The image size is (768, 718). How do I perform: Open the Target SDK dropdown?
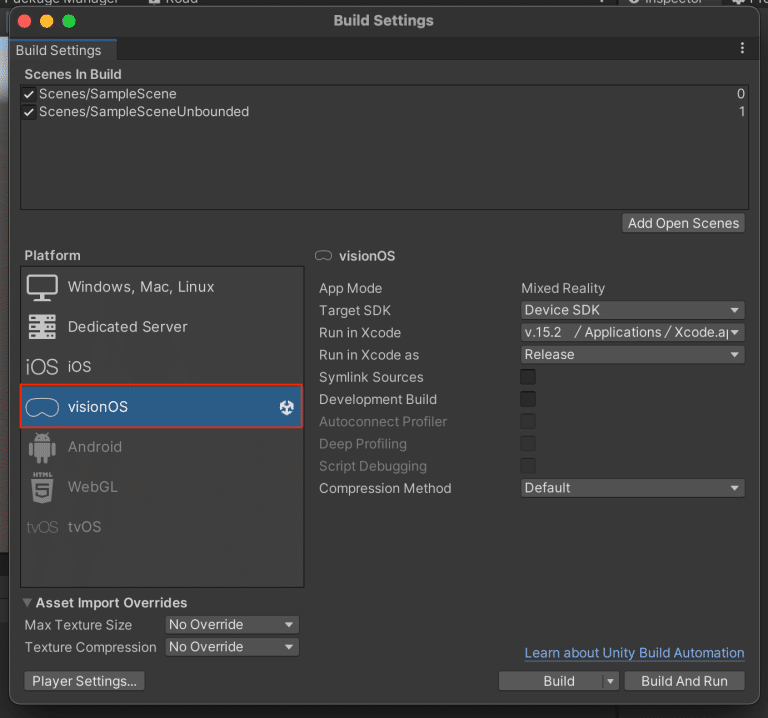coord(632,310)
